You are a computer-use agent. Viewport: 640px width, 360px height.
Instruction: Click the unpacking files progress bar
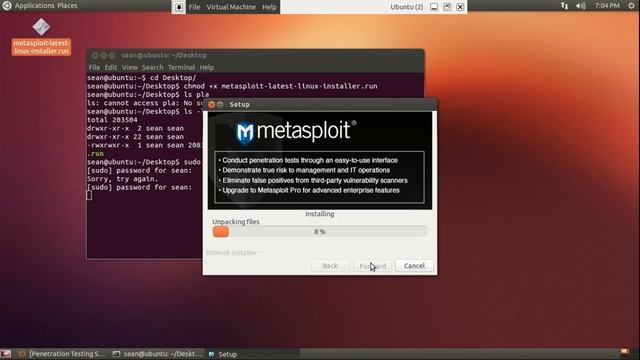(x=320, y=232)
